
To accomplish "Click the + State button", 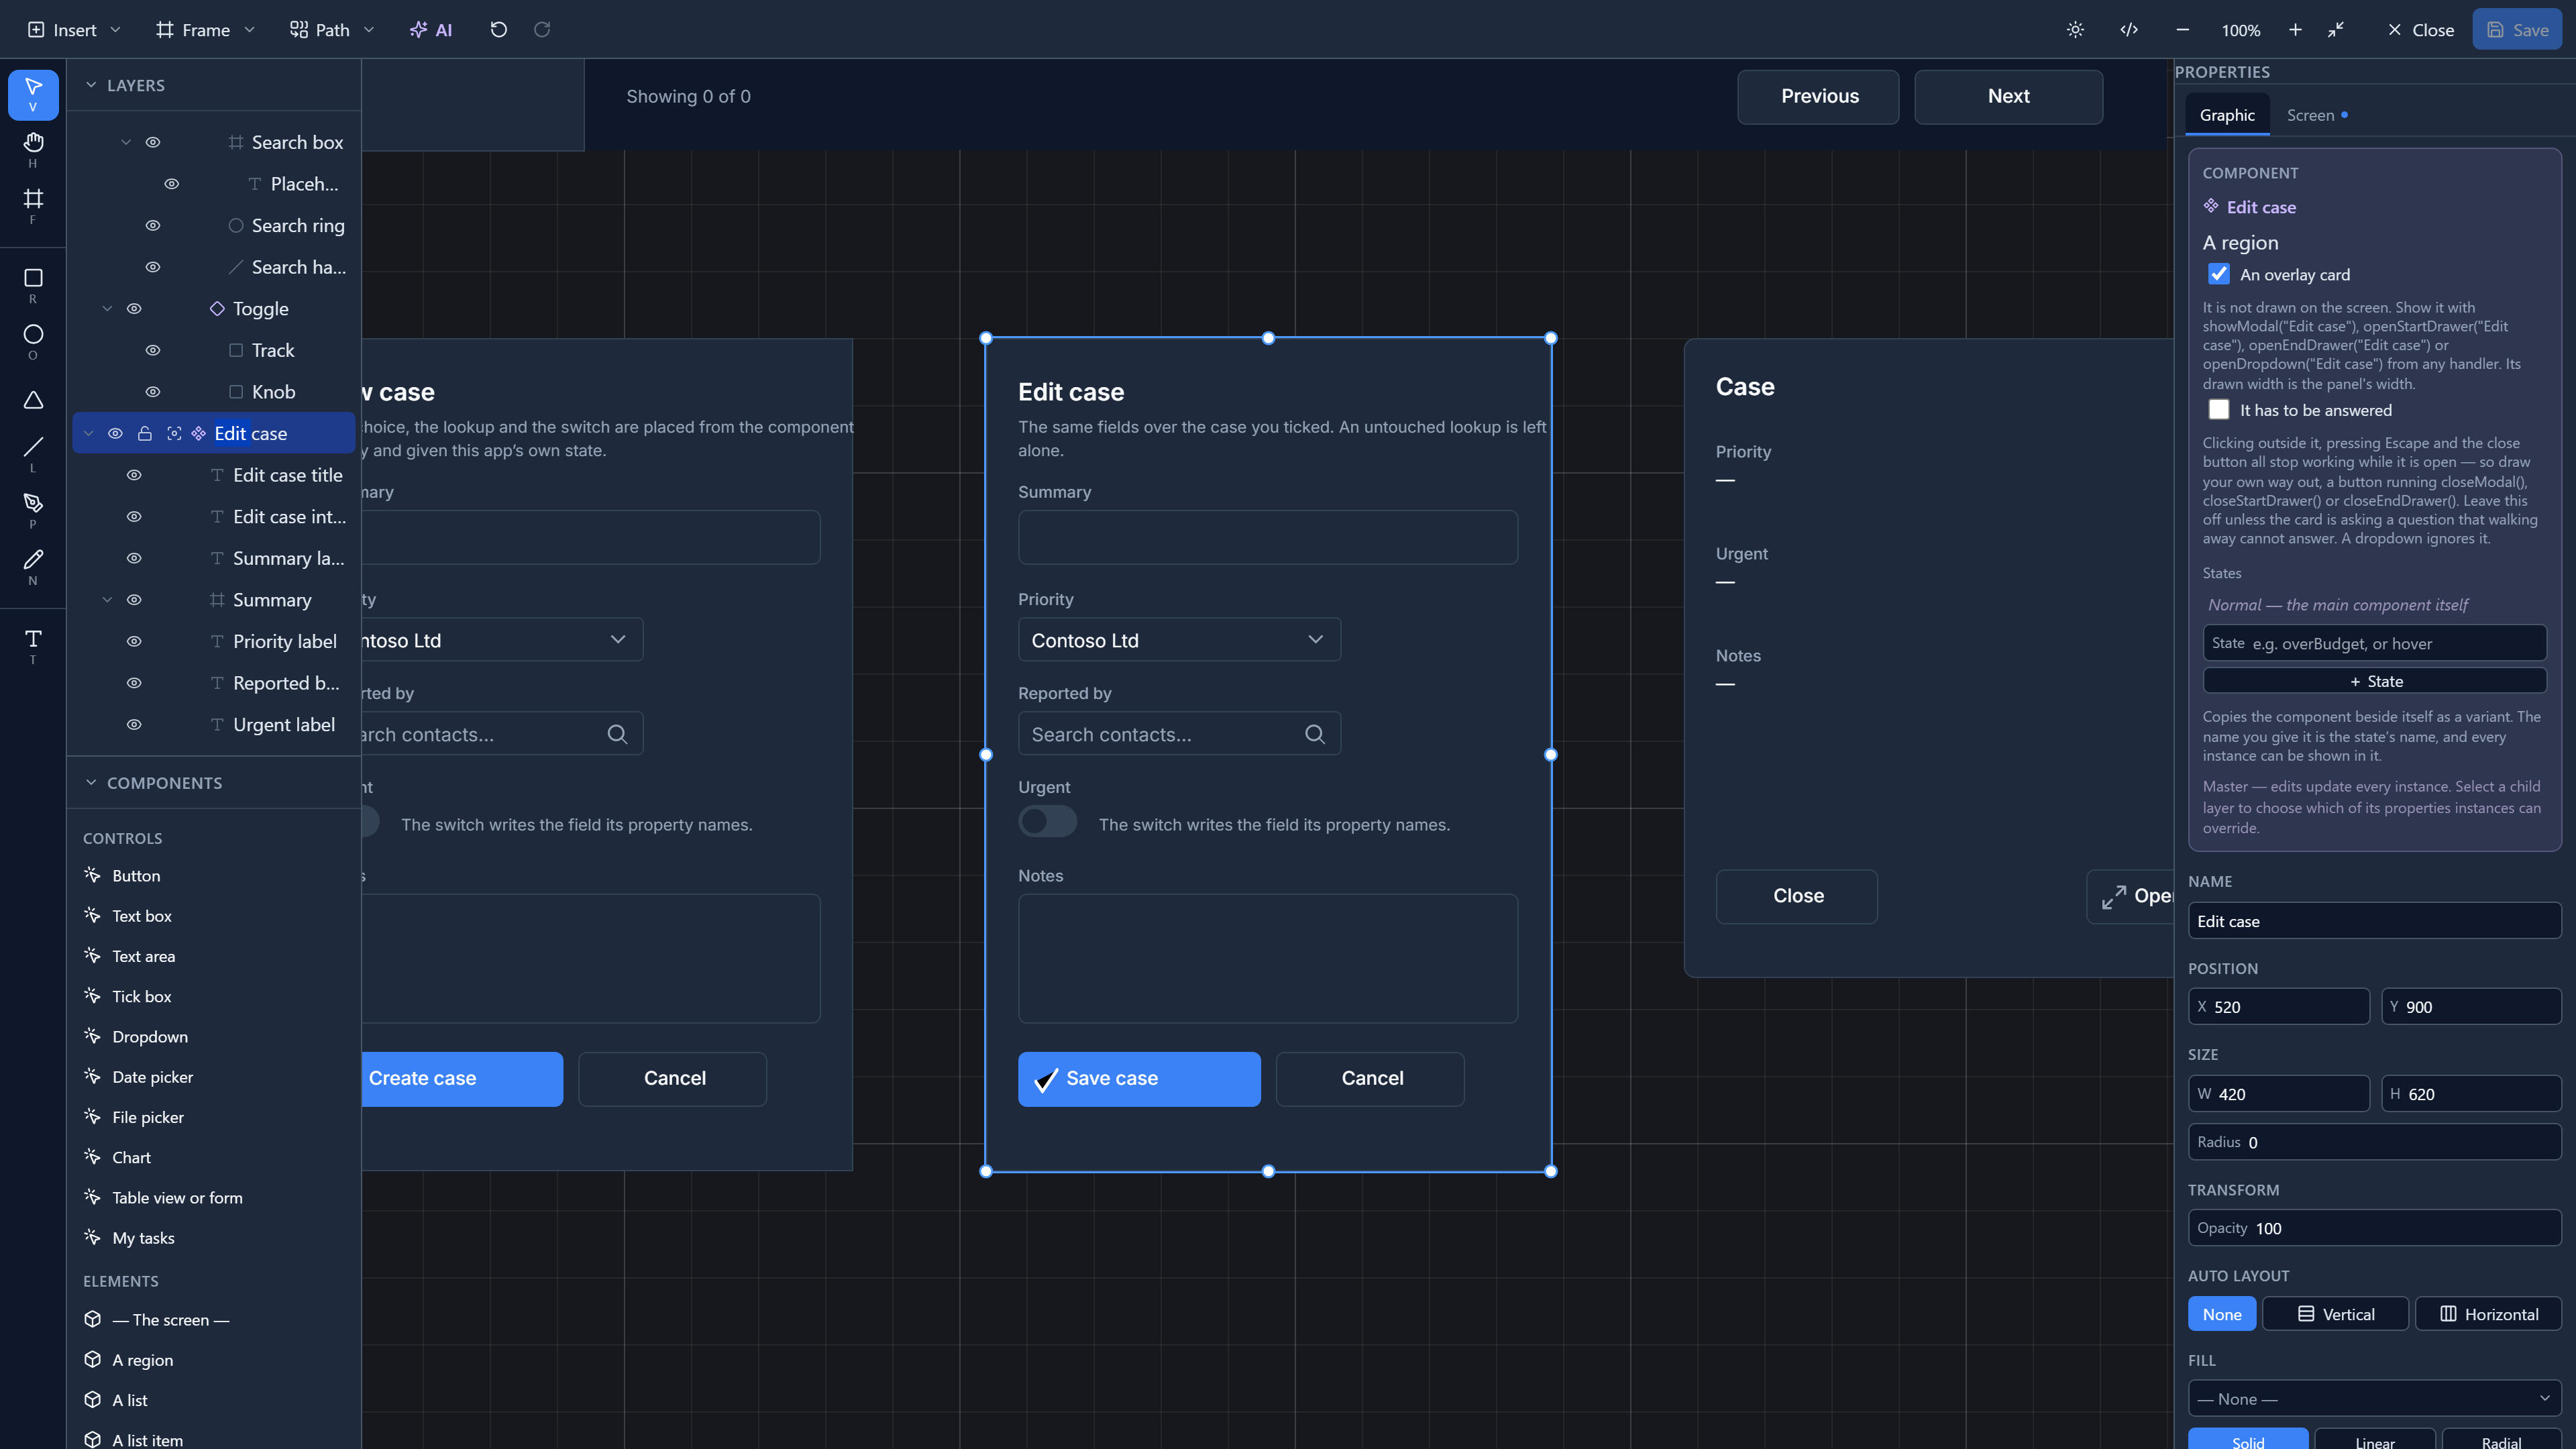I will tap(2374, 681).
